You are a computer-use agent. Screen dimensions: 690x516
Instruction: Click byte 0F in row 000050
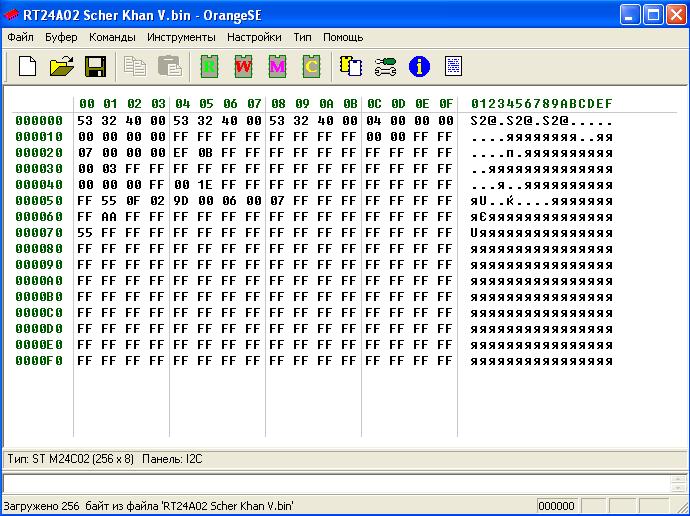point(133,201)
